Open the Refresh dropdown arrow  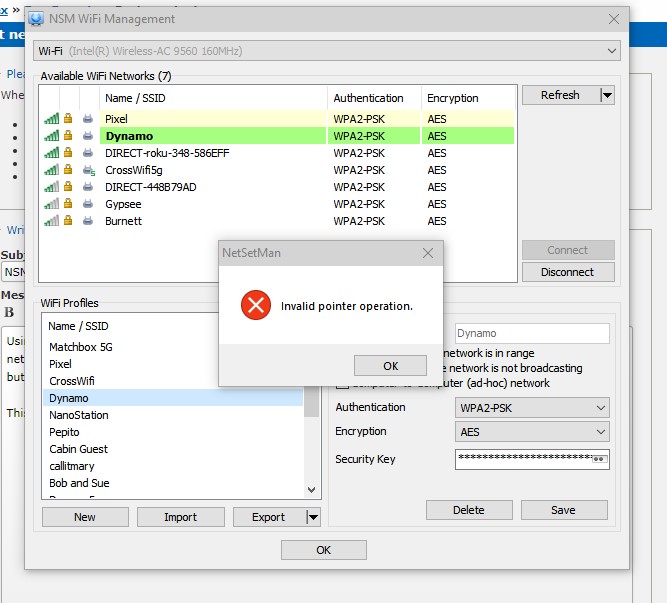tap(607, 95)
